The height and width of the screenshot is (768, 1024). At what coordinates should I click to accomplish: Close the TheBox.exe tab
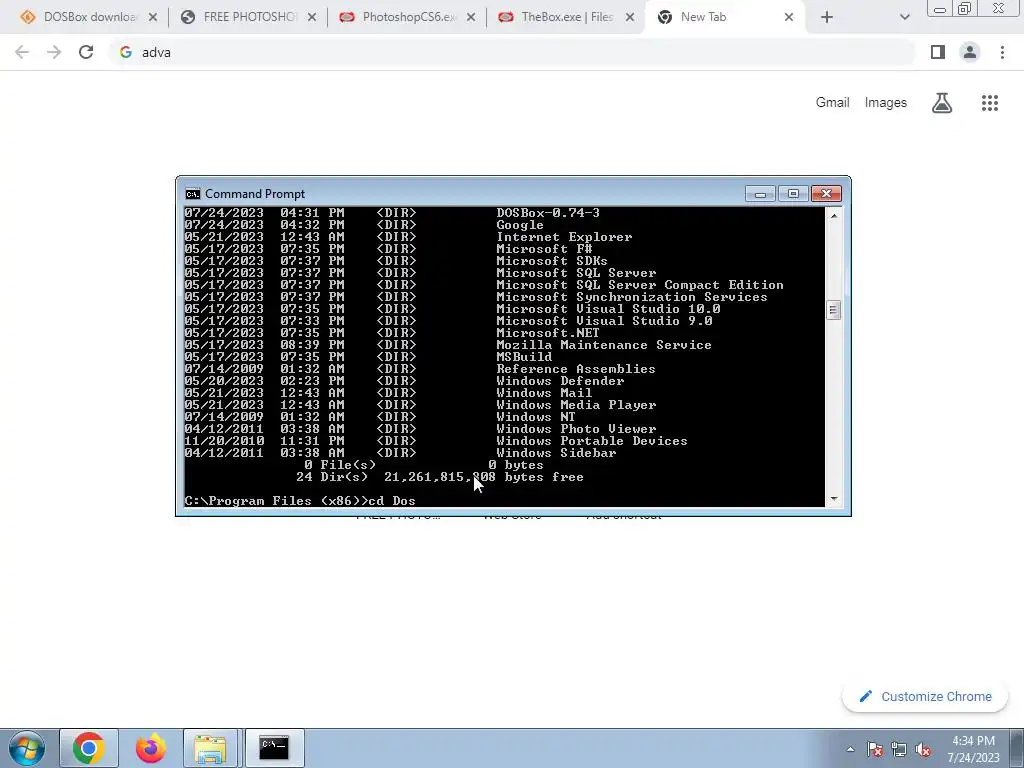tap(630, 18)
